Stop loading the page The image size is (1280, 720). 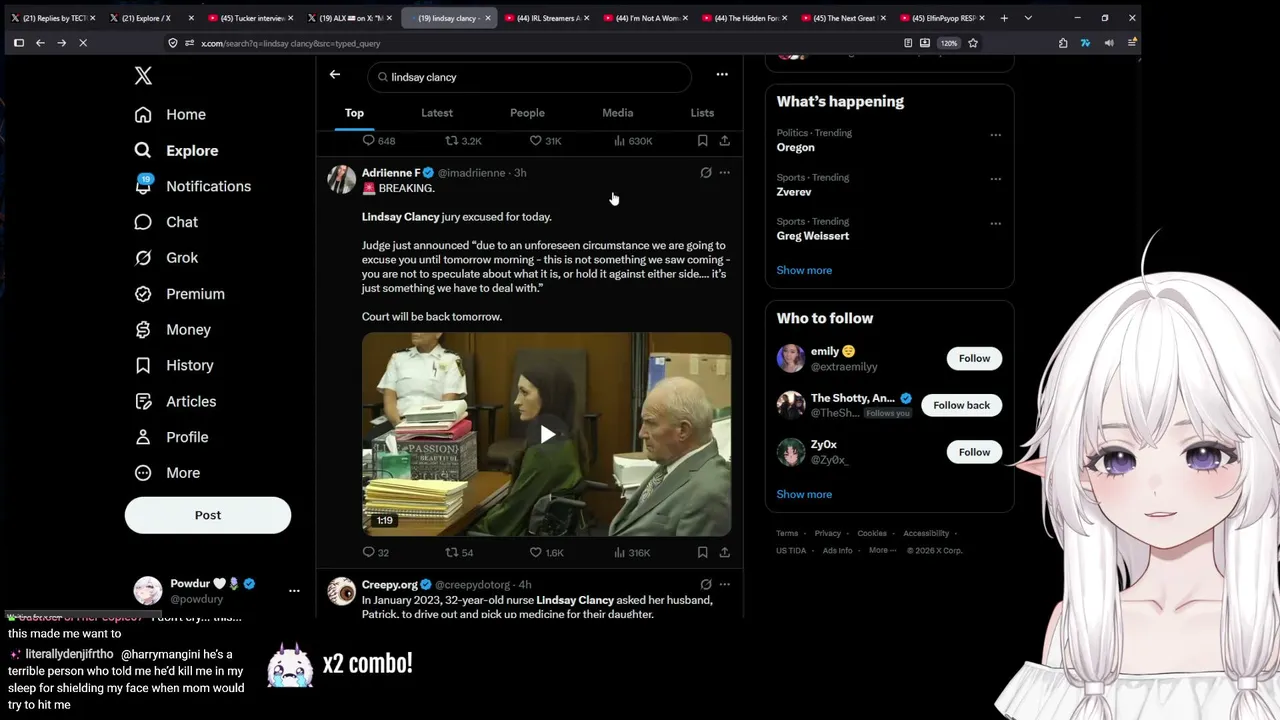(83, 43)
